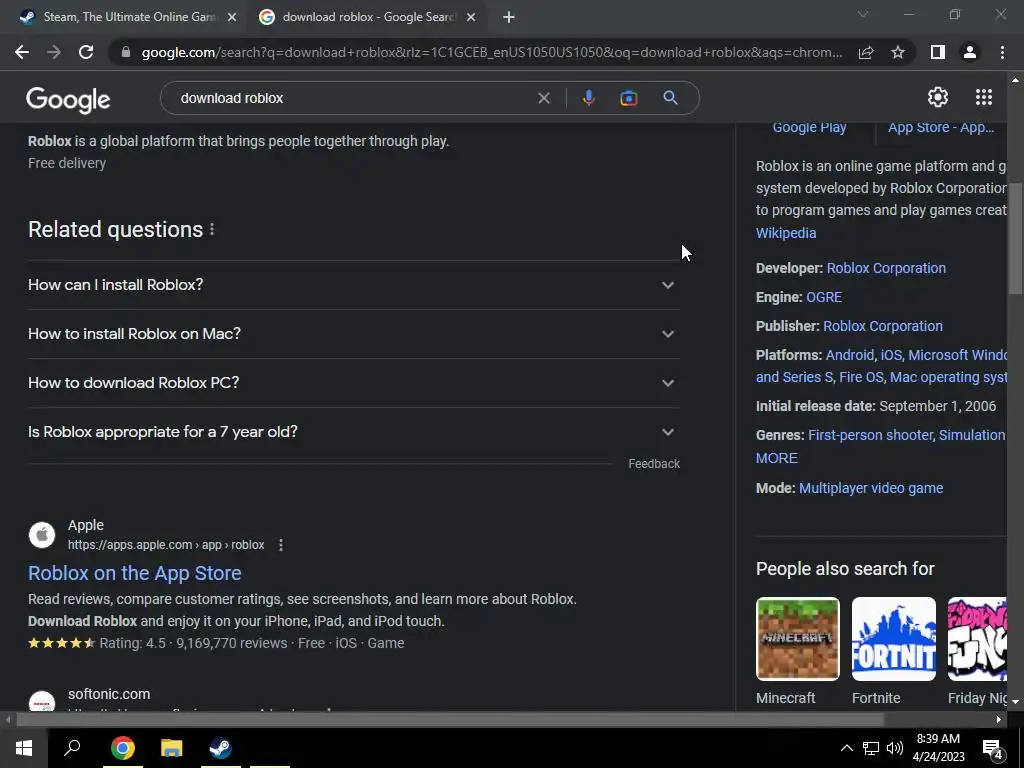
Task: Expand Is Roblox appropriate for 7 year old
Action: pos(353,432)
